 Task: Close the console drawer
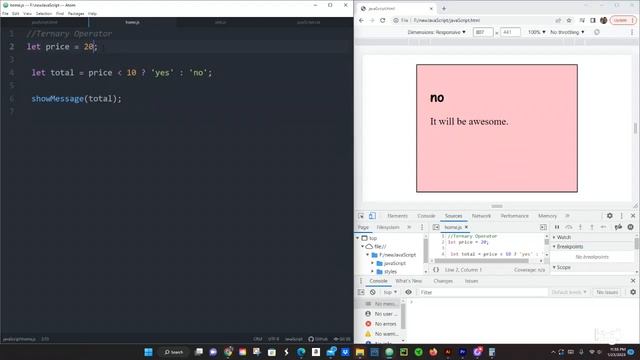tap(633, 281)
